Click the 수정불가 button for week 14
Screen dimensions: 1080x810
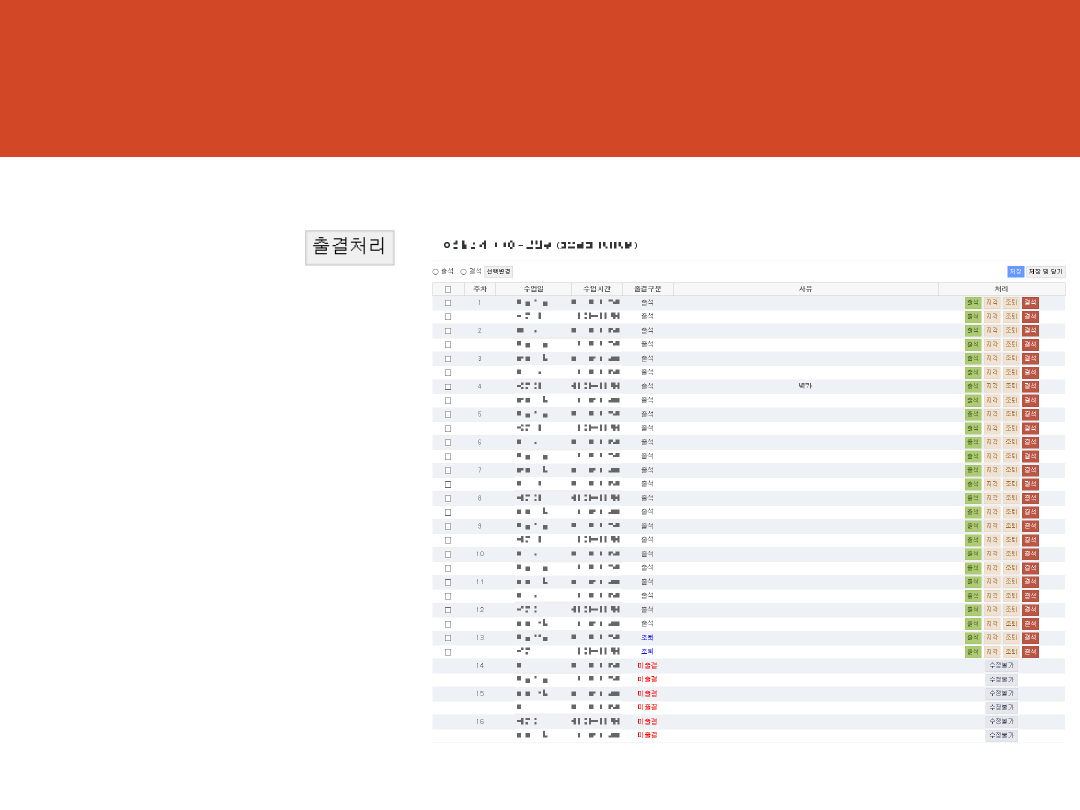[1001, 665]
